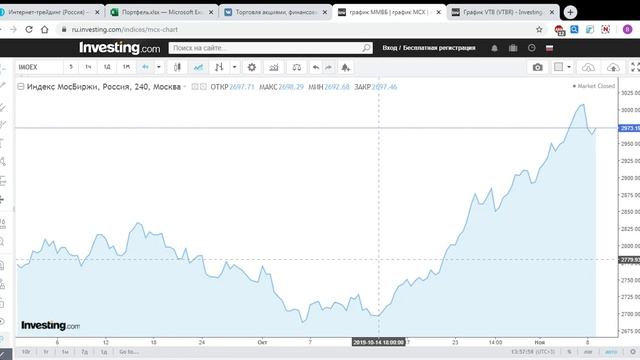The image size is (640, 360).
Task: Open the clock icon in site header
Action: click(531, 48)
